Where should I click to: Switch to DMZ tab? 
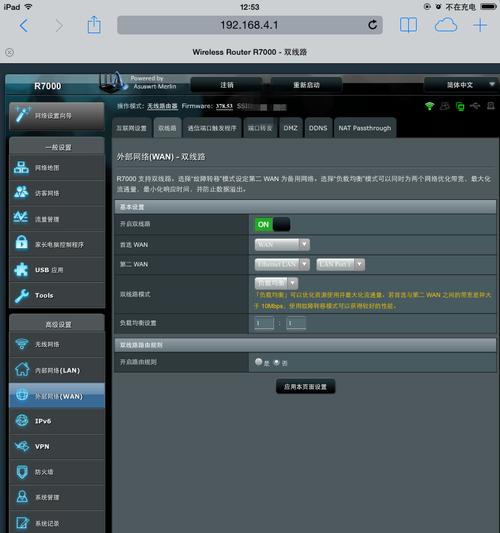[x=290, y=128]
